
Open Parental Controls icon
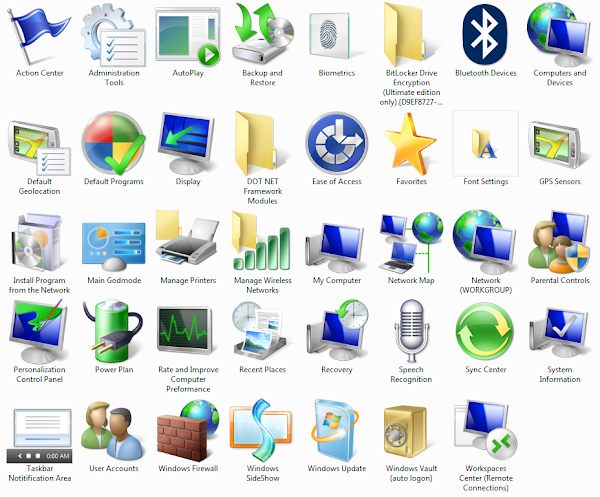pos(559,241)
